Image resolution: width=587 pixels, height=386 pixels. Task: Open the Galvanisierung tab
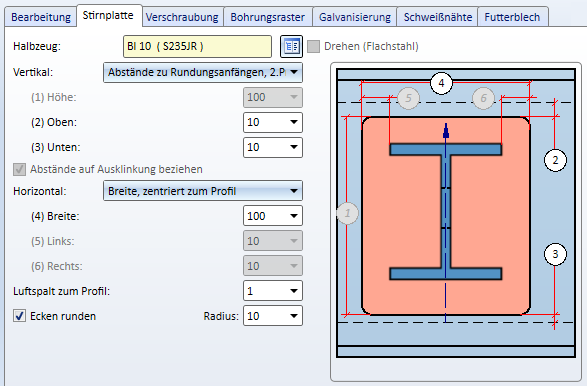(355, 17)
